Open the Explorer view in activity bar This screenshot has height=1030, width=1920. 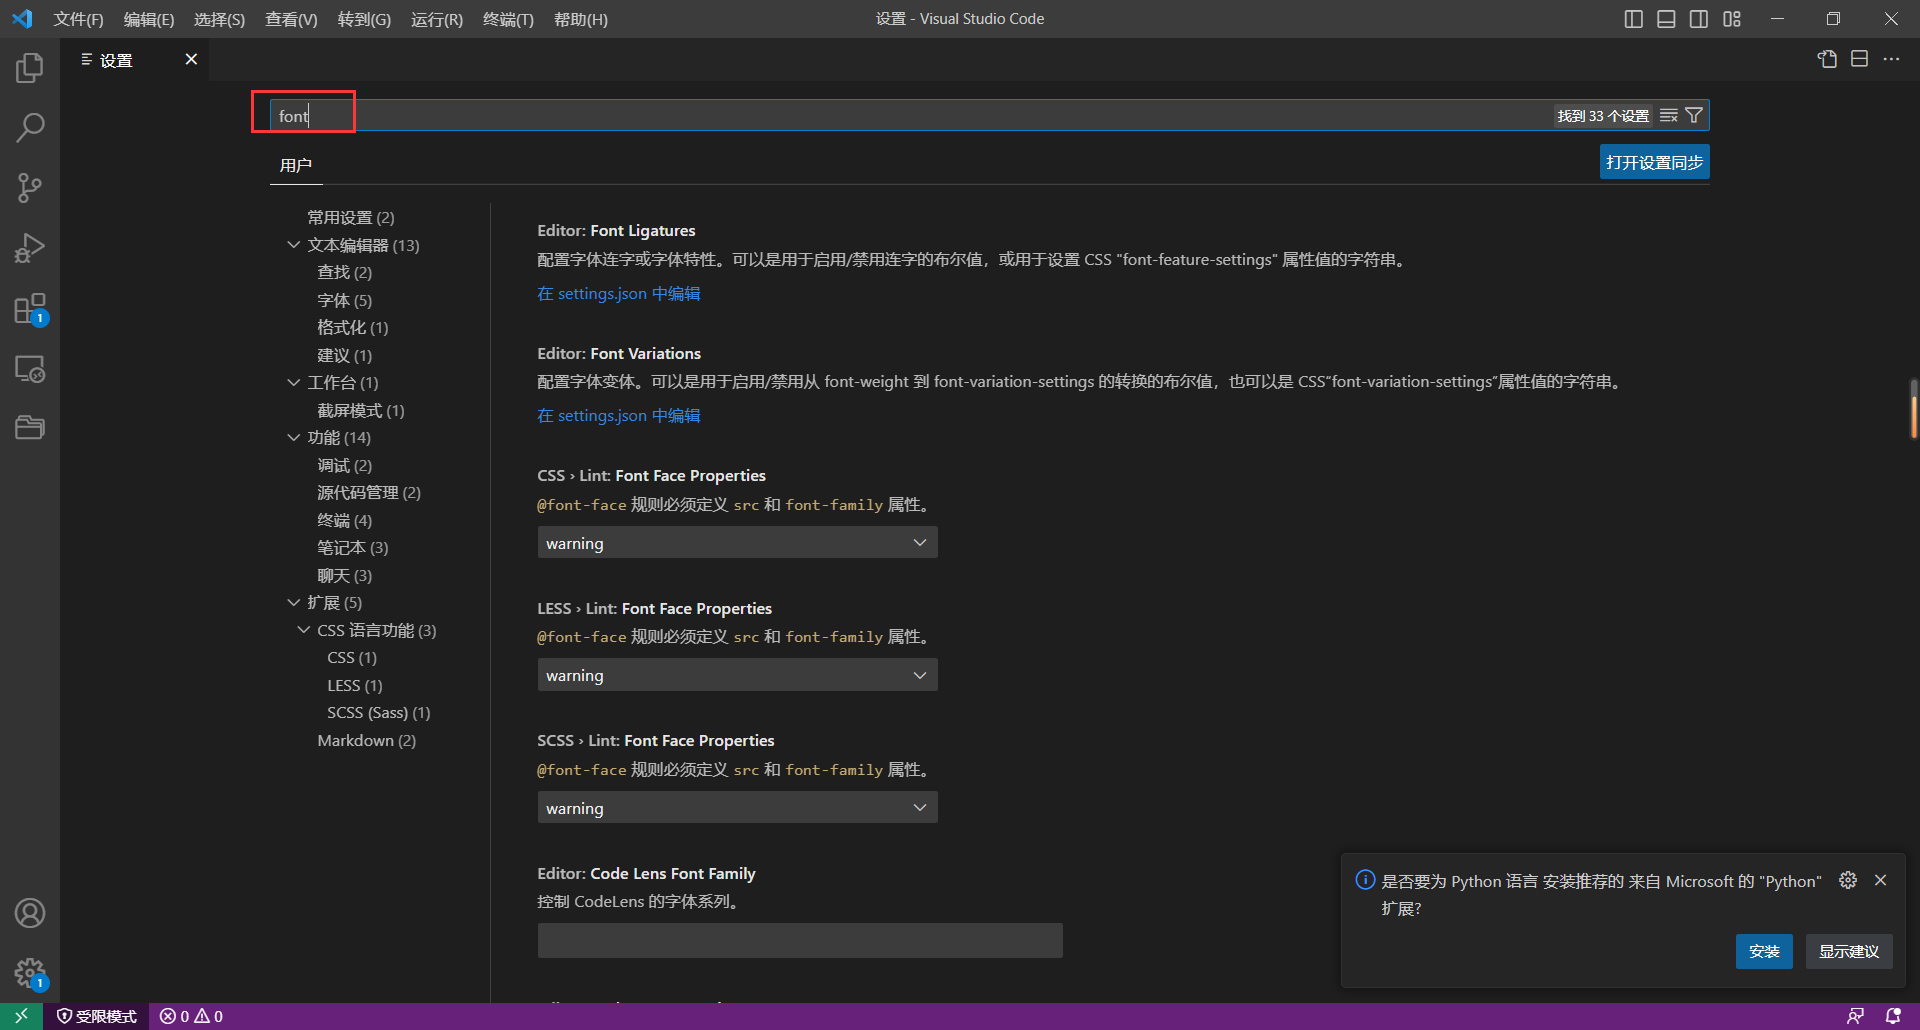[x=30, y=68]
